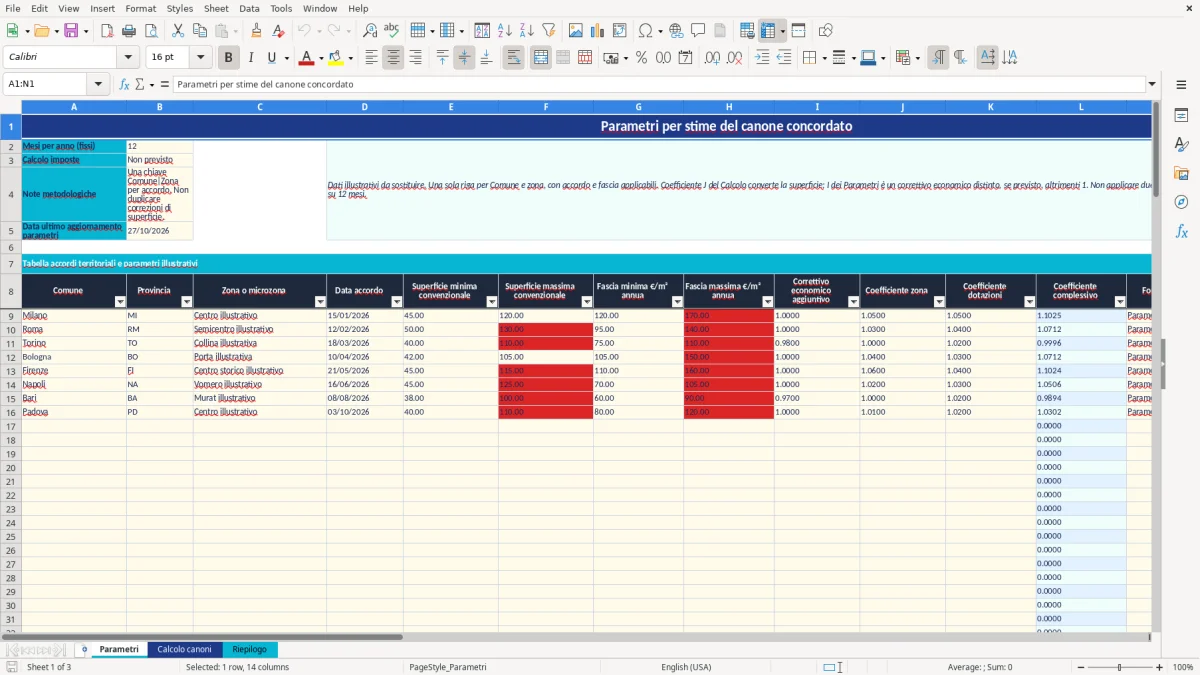Open the Sheet menu
Image resolution: width=1200 pixels, height=675 pixels.
(216, 8)
